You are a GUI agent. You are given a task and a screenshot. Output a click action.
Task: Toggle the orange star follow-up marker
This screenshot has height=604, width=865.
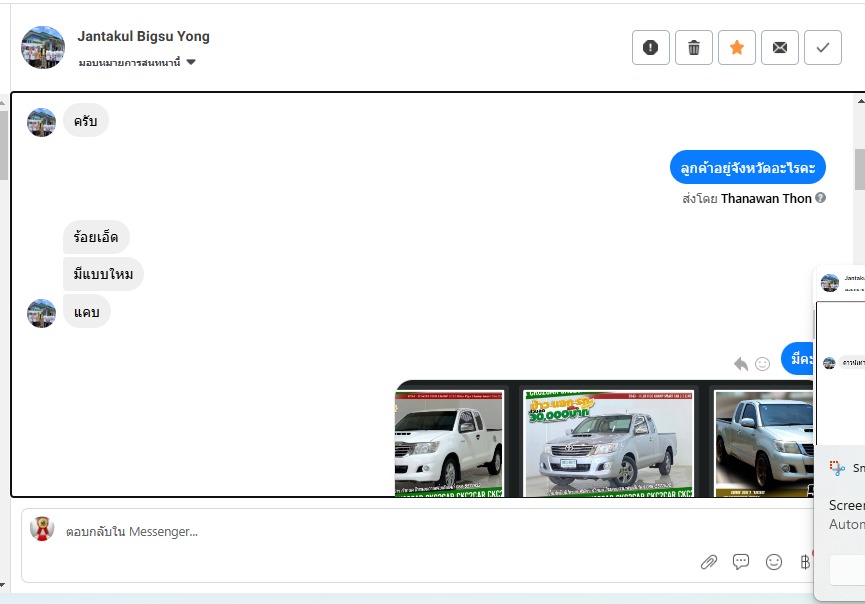[736, 47]
